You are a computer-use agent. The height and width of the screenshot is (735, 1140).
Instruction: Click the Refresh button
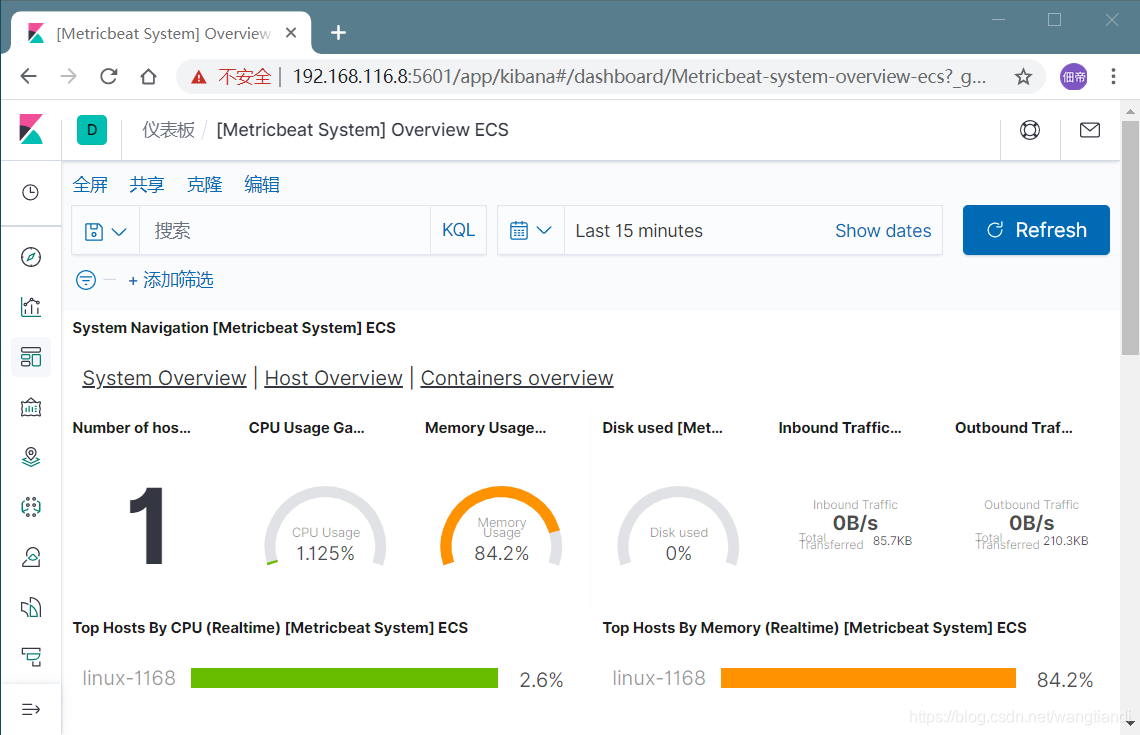(x=1036, y=230)
